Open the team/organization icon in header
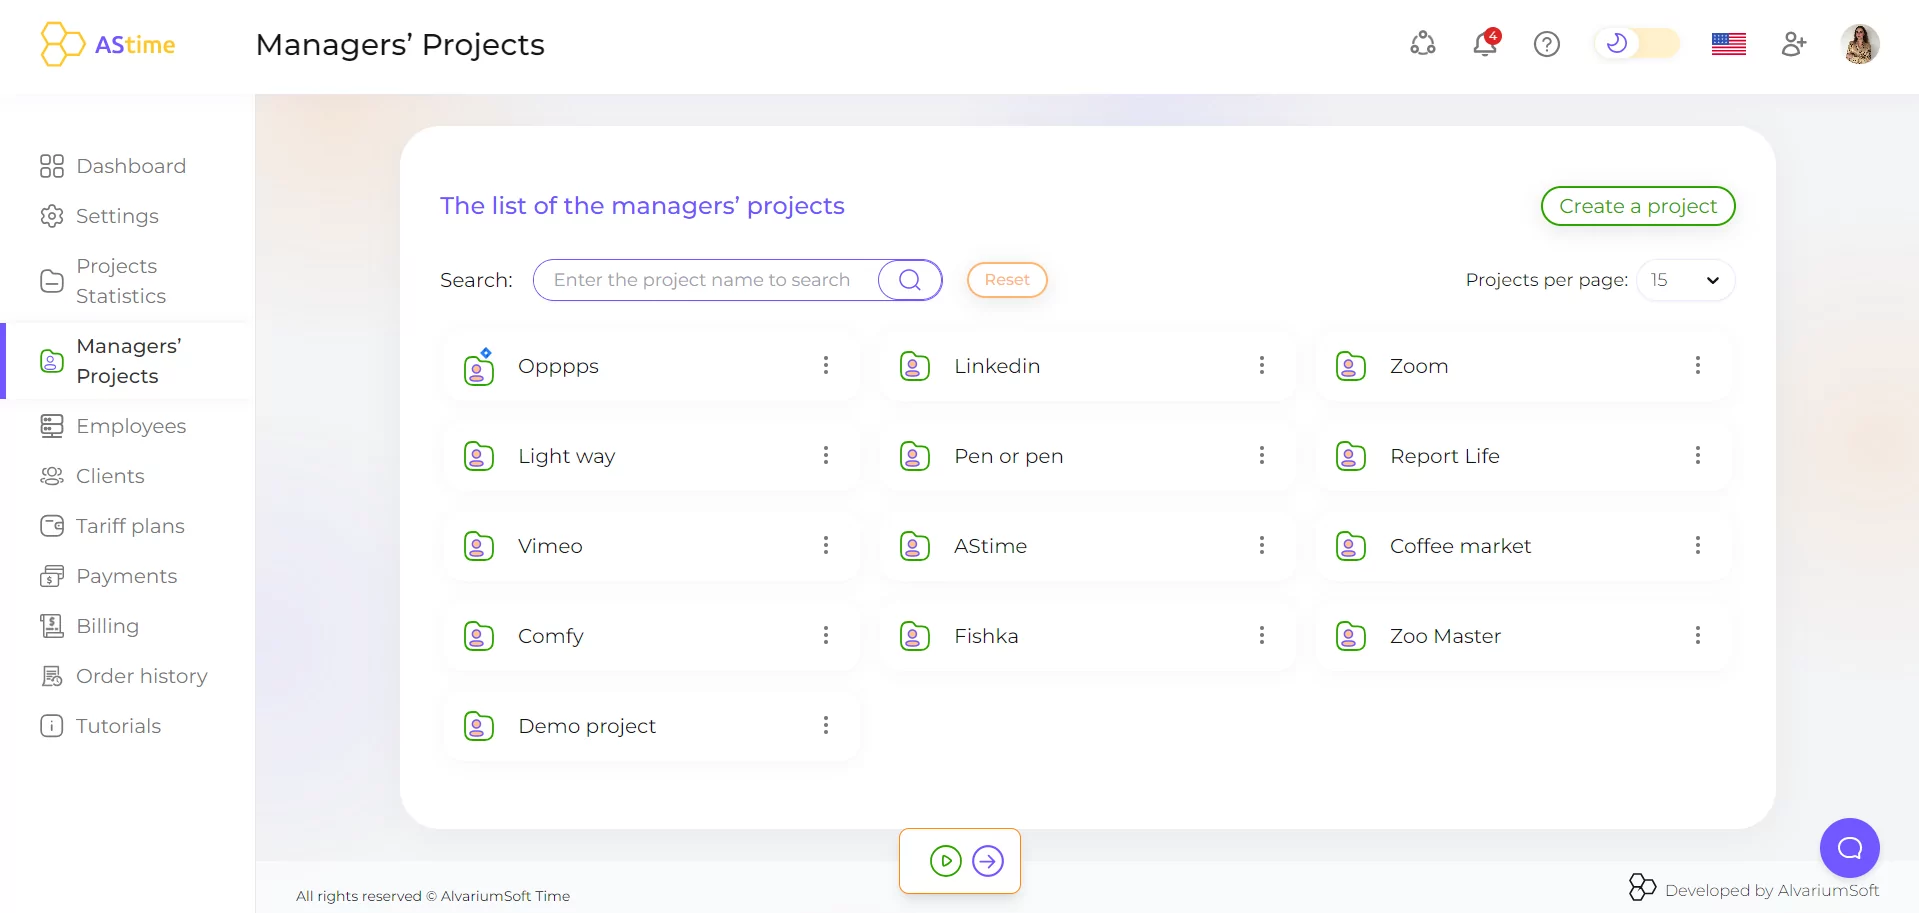The image size is (1919, 913). [x=1422, y=44]
